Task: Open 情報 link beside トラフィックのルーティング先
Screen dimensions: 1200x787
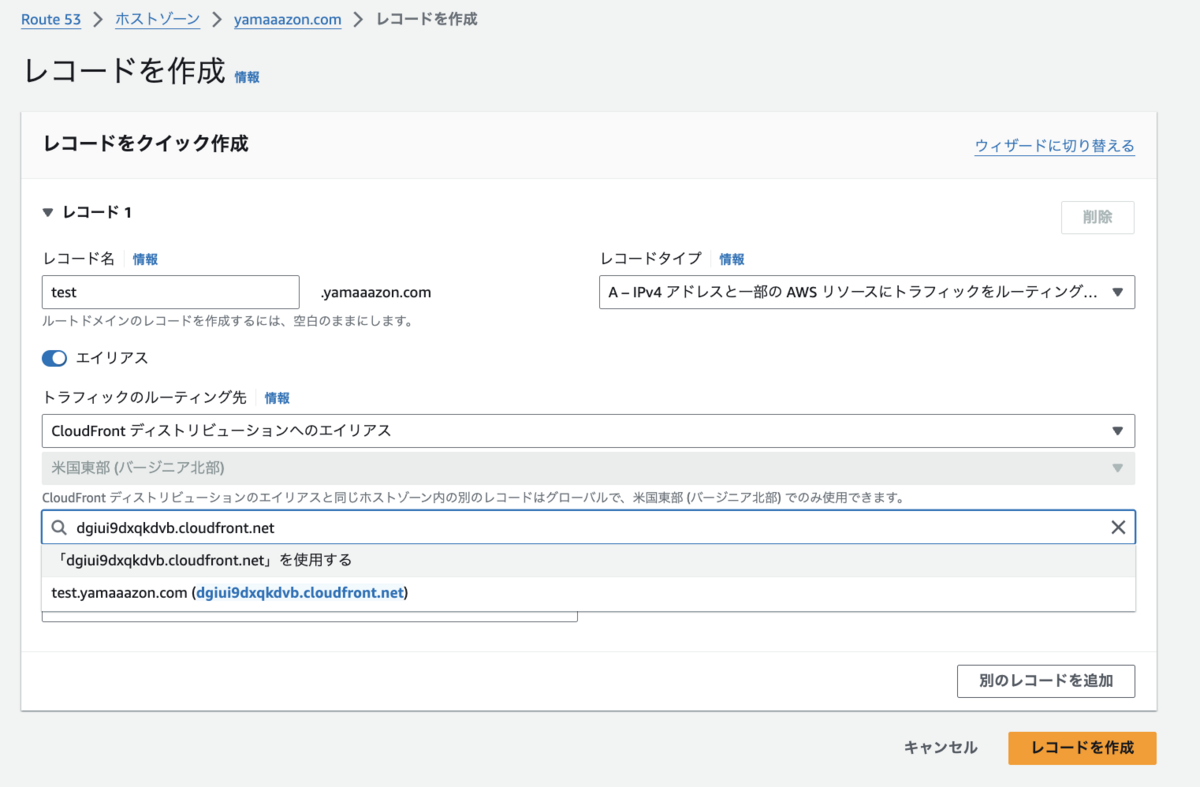Action: pyautogui.click(x=277, y=398)
